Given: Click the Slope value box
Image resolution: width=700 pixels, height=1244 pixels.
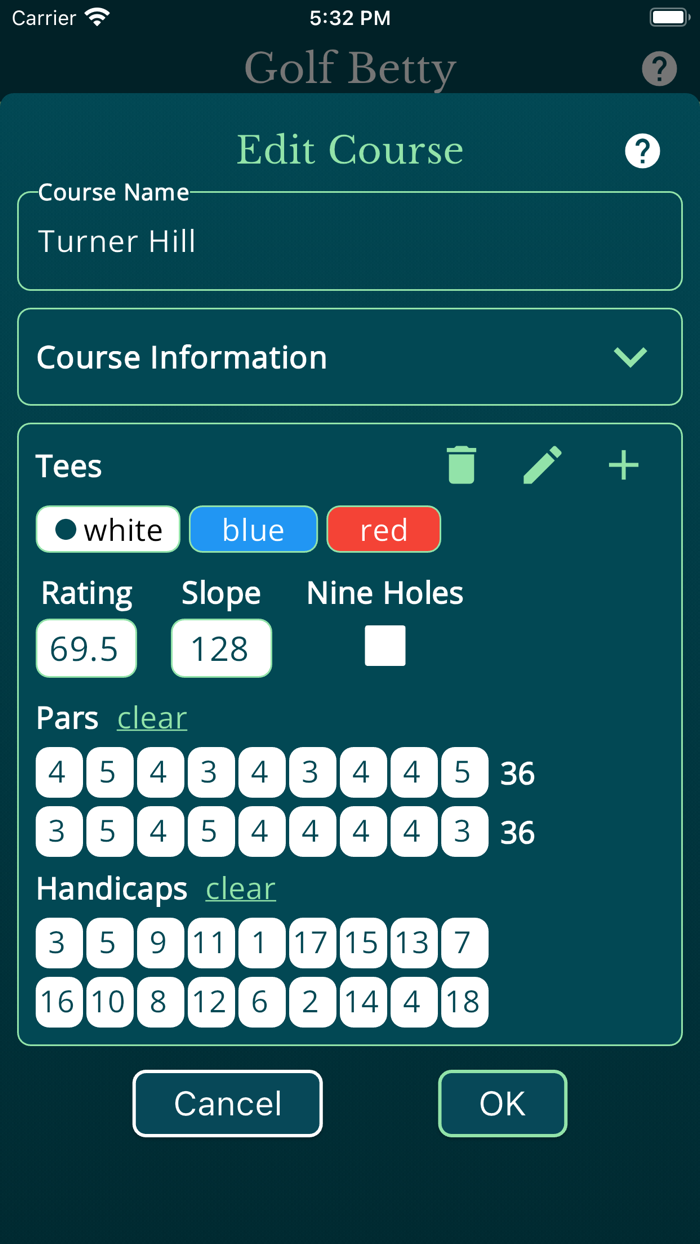Looking at the screenshot, I should click(x=221, y=648).
